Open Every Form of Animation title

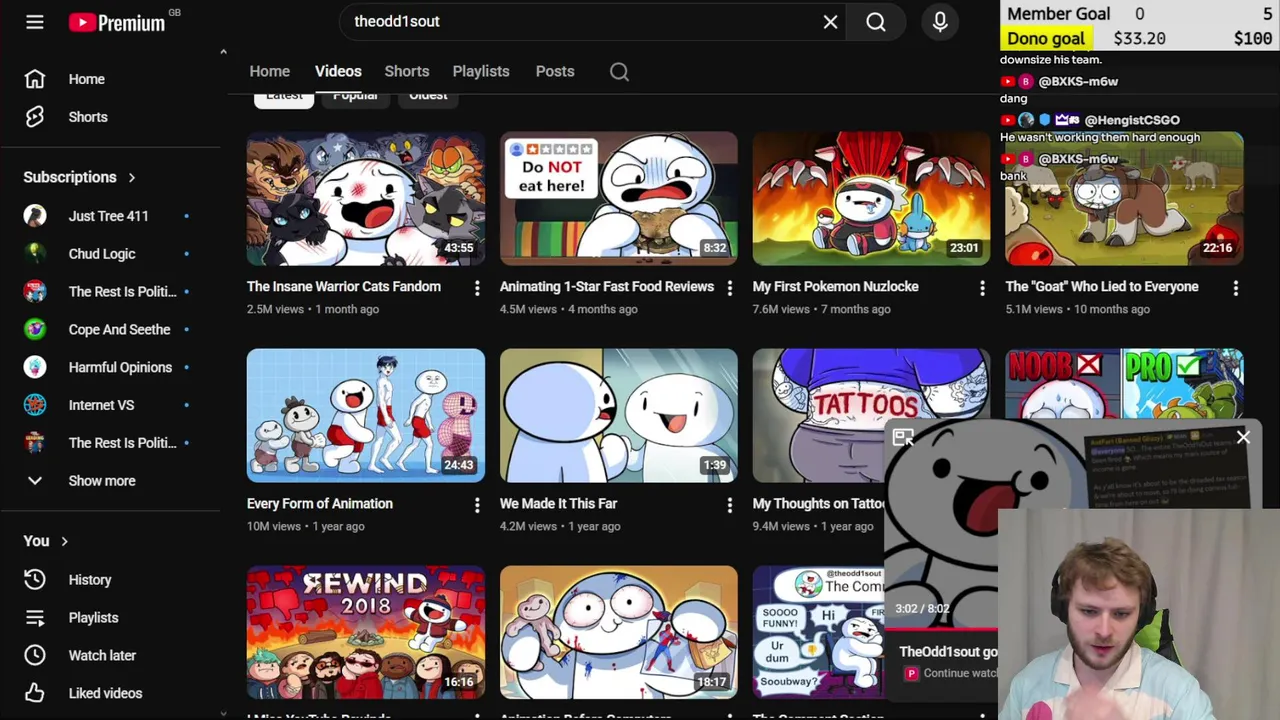point(320,504)
